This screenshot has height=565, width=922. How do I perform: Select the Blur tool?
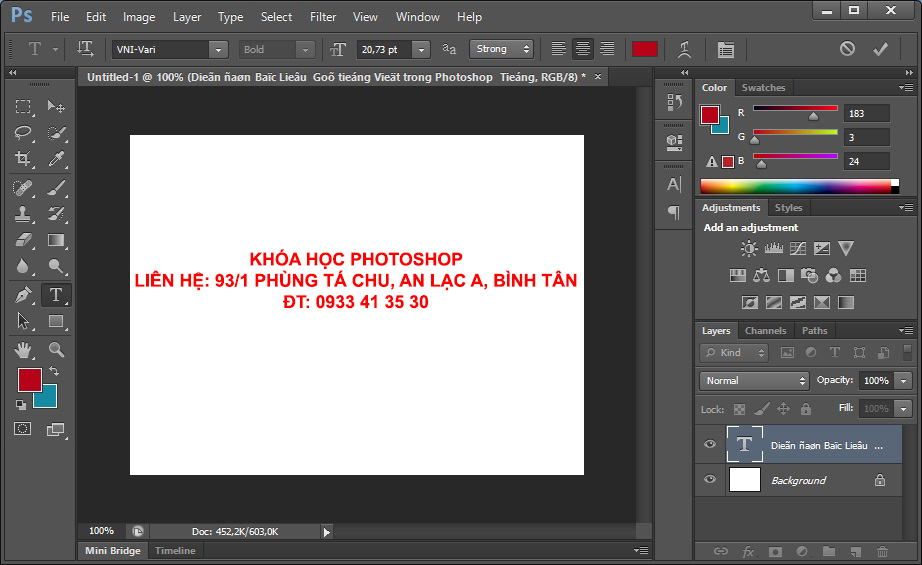[x=23, y=266]
